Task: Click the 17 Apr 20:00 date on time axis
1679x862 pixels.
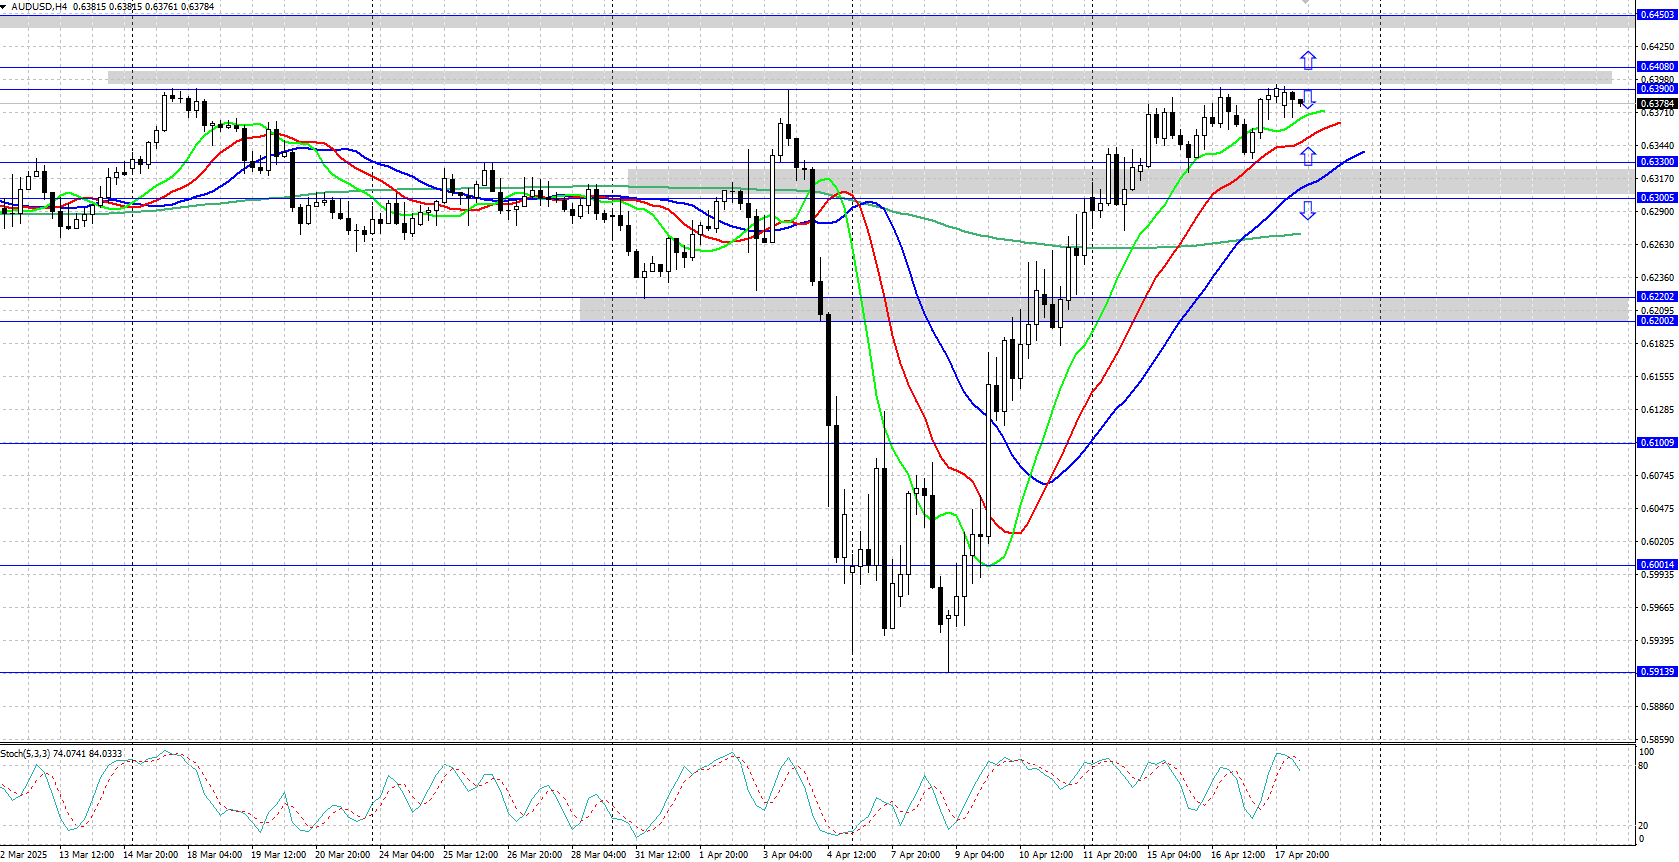Action: [1301, 855]
